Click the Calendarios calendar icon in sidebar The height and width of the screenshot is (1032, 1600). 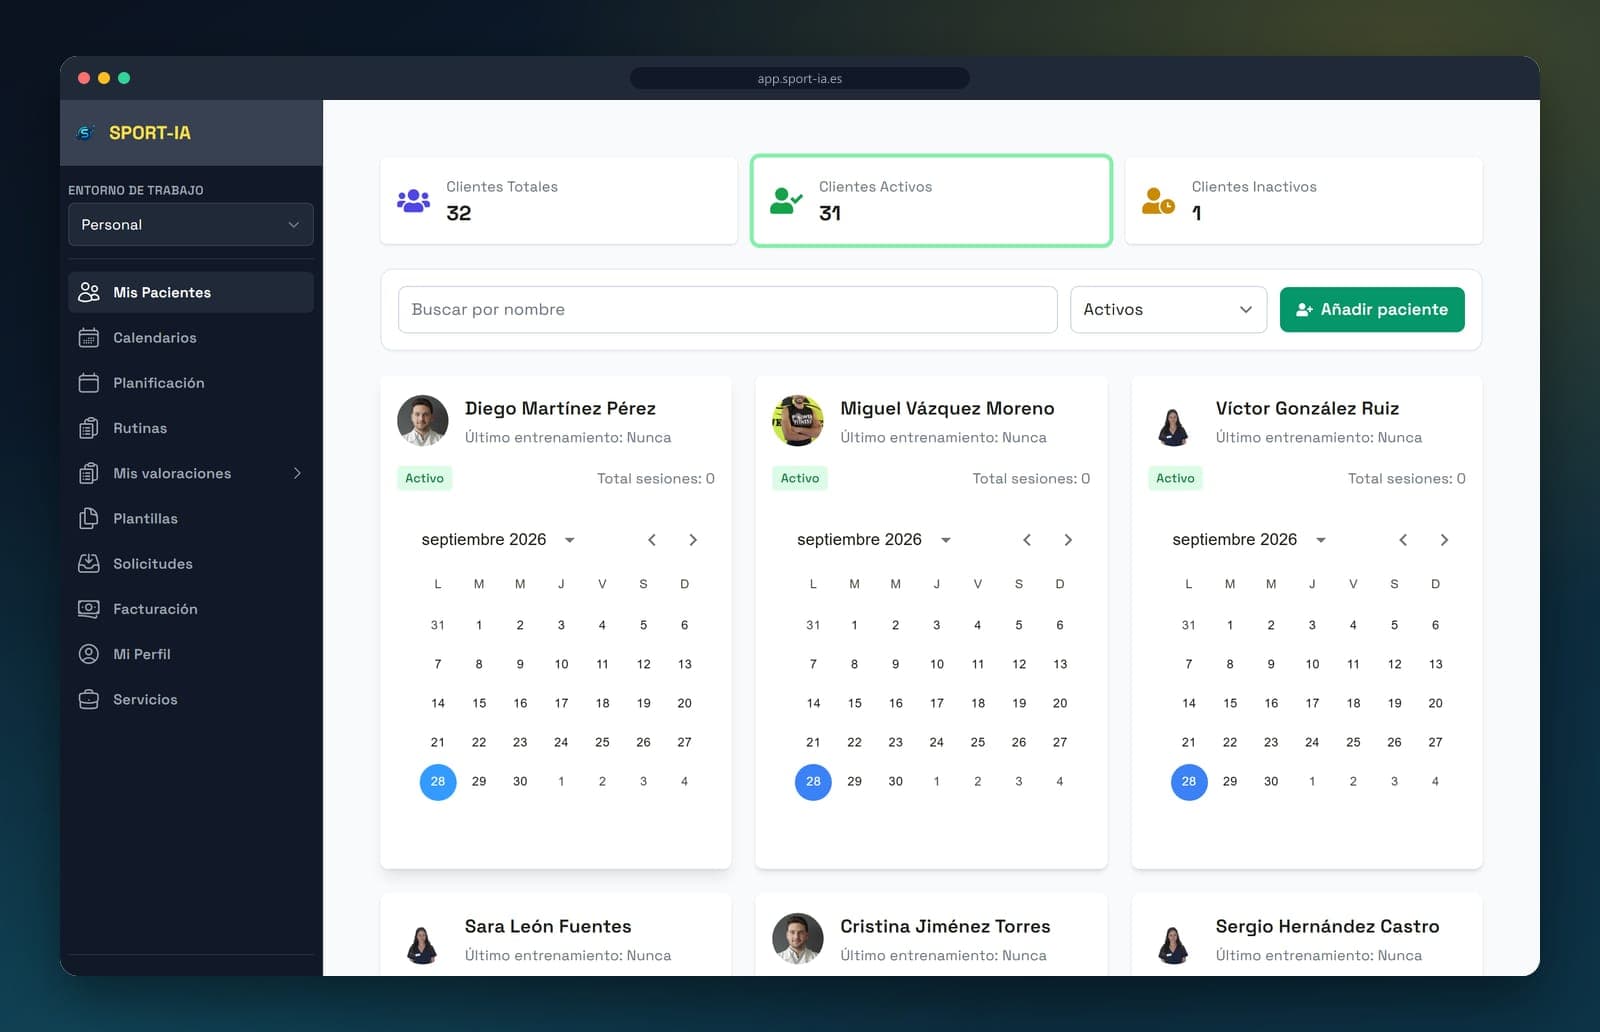[89, 338]
